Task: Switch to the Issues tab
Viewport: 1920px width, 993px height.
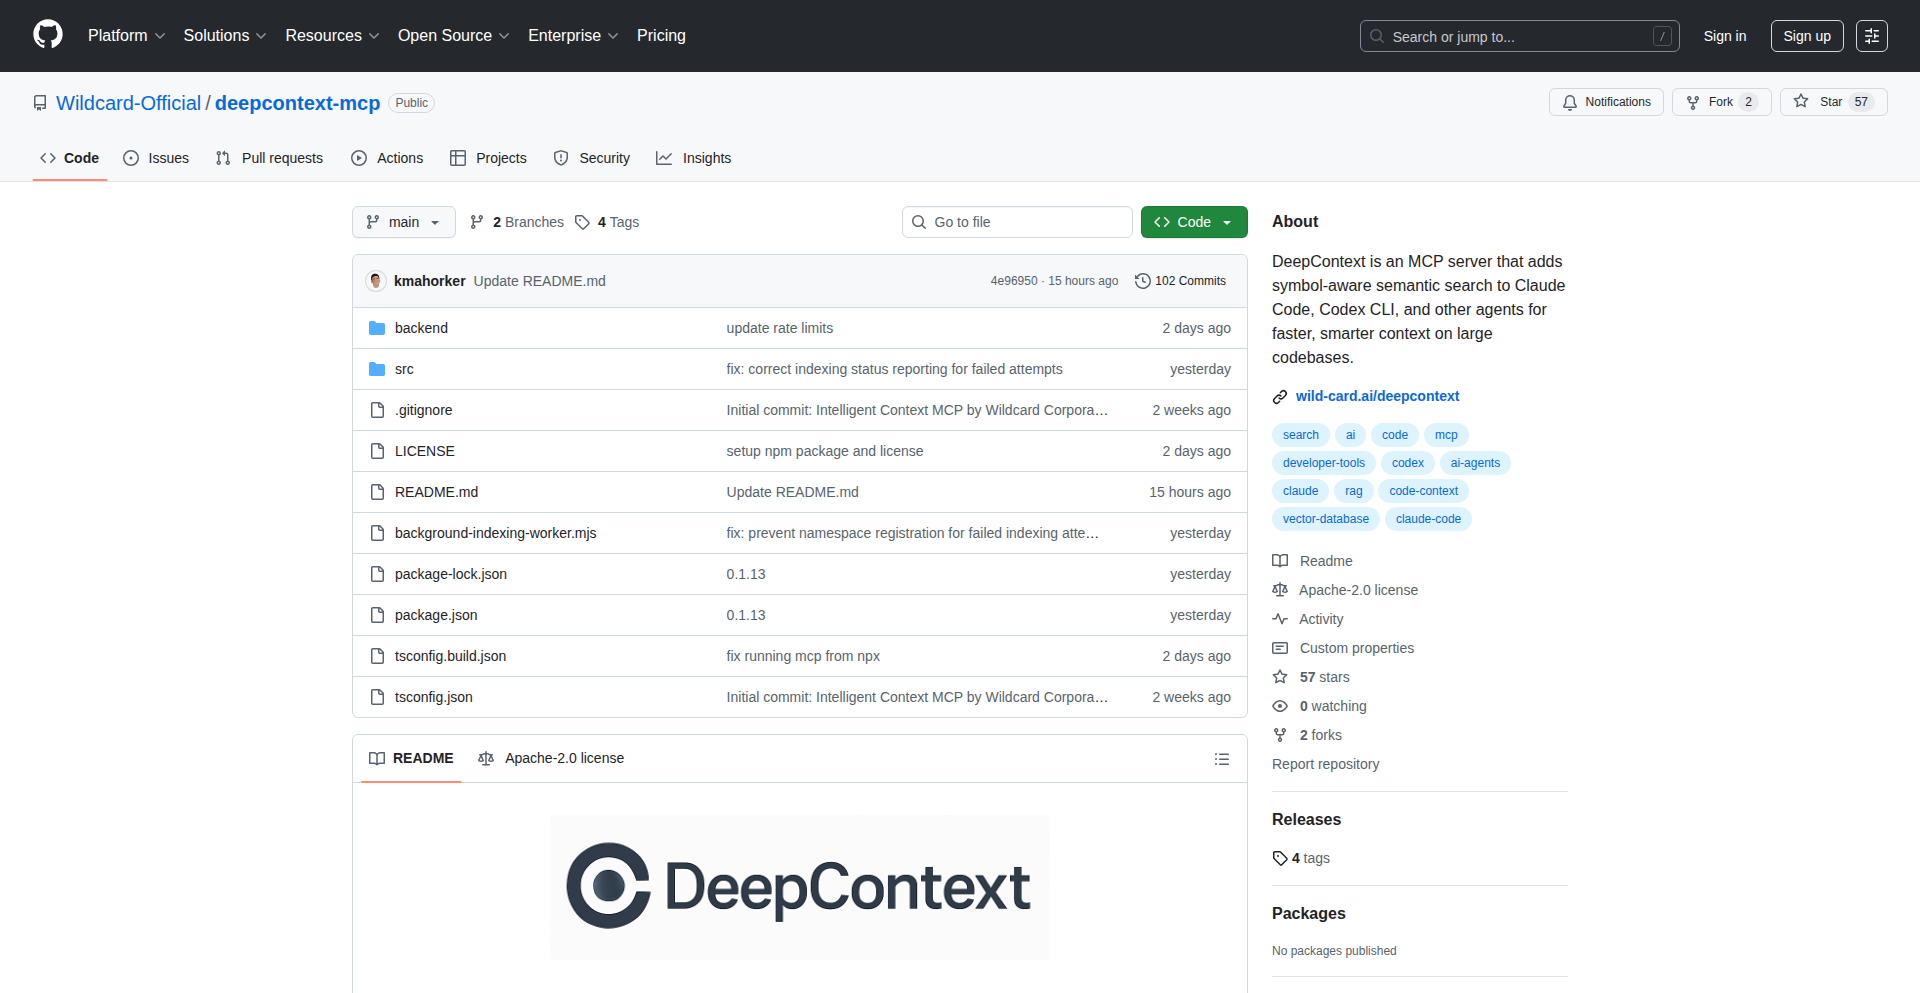Action: point(156,158)
